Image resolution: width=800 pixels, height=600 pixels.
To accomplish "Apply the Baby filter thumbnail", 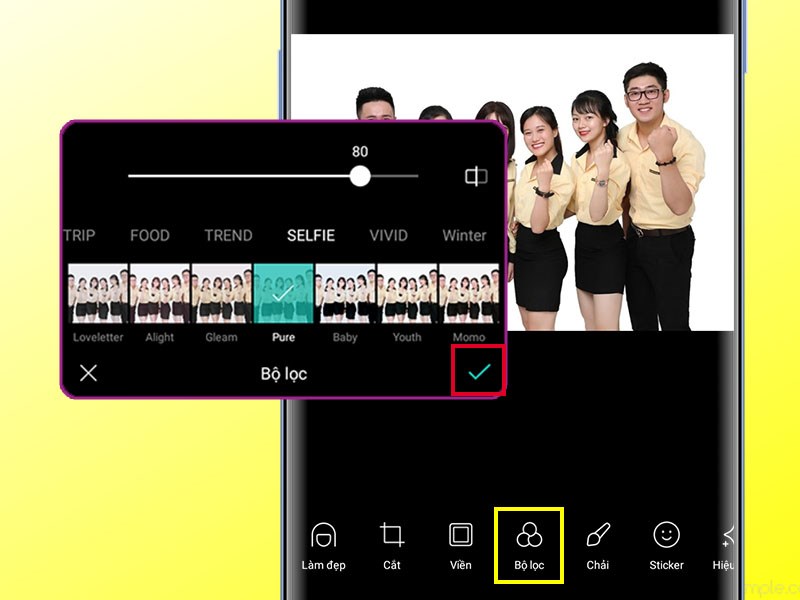I will click(345, 293).
